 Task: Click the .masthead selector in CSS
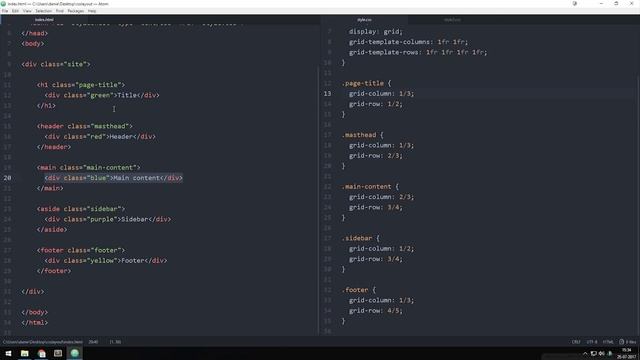(x=359, y=135)
